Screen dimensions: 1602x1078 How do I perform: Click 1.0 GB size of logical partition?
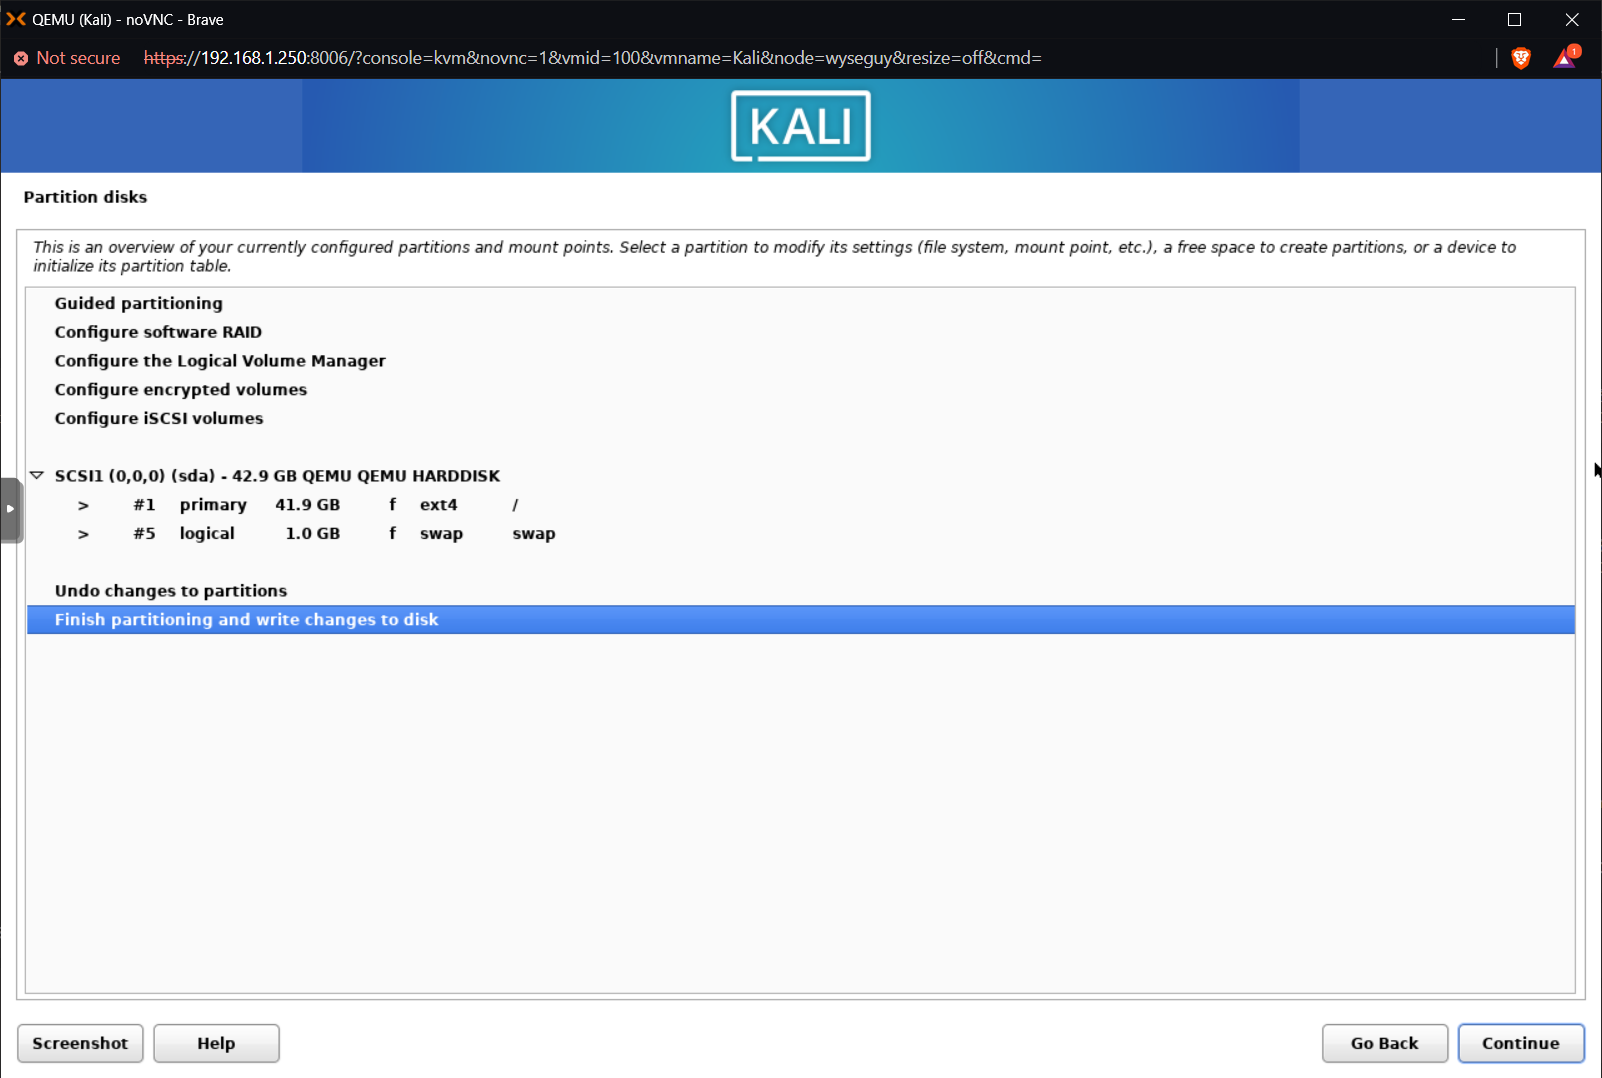pyautogui.click(x=312, y=534)
